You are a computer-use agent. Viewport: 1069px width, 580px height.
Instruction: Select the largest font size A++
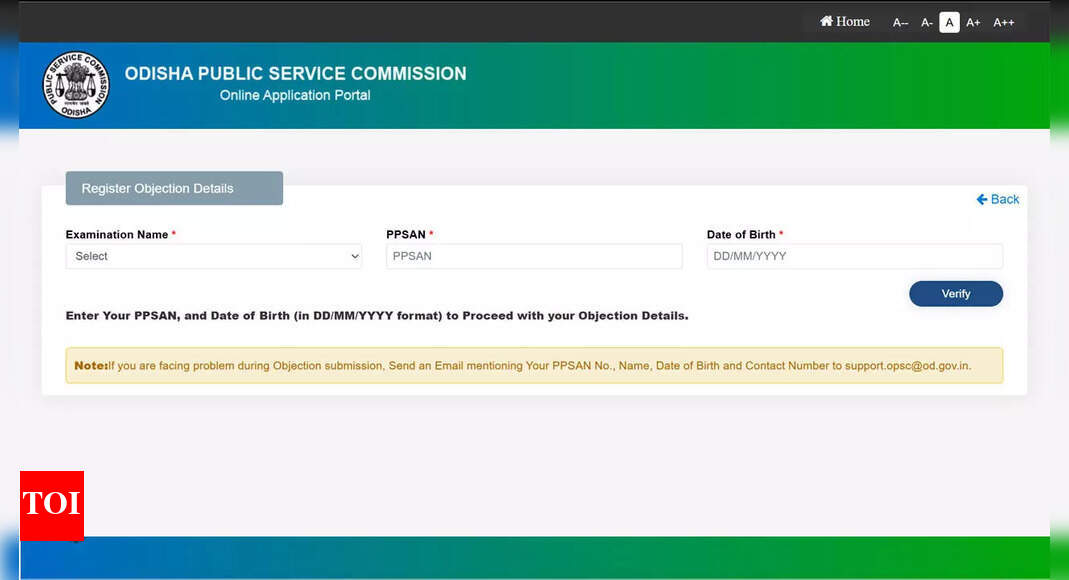1003,23
